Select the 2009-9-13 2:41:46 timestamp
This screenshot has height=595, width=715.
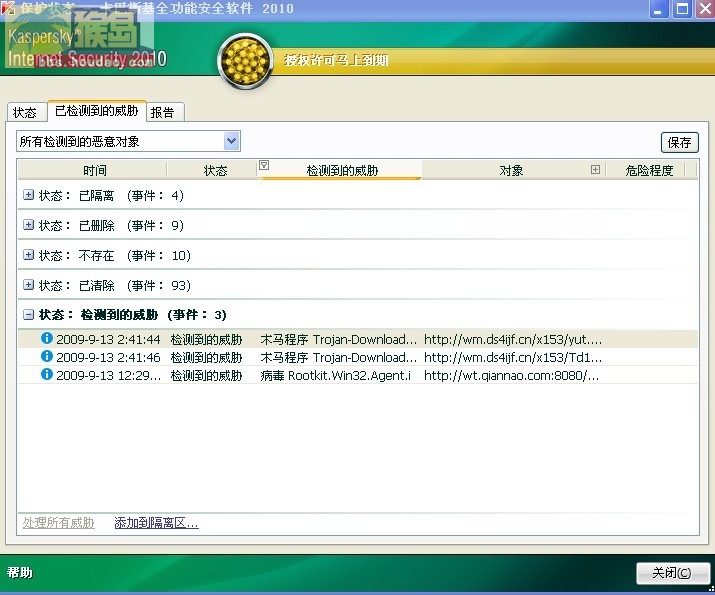[108, 357]
